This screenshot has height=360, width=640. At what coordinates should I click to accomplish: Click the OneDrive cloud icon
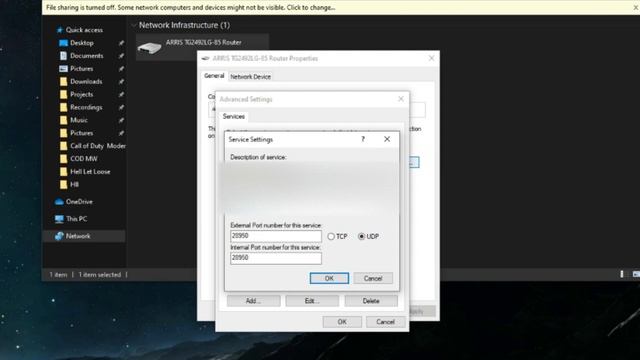[x=59, y=202]
